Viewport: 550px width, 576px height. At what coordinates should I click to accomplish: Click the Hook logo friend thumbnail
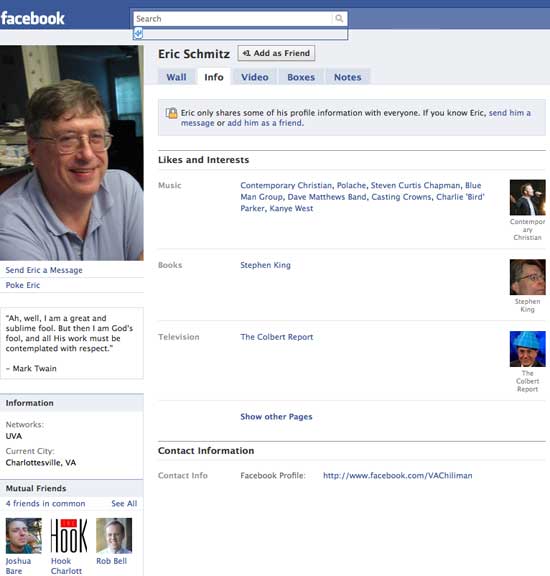69,536
